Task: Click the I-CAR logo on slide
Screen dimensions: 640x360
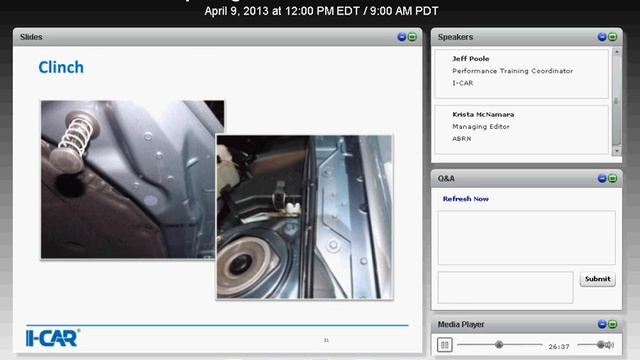Action: point(53,338)
